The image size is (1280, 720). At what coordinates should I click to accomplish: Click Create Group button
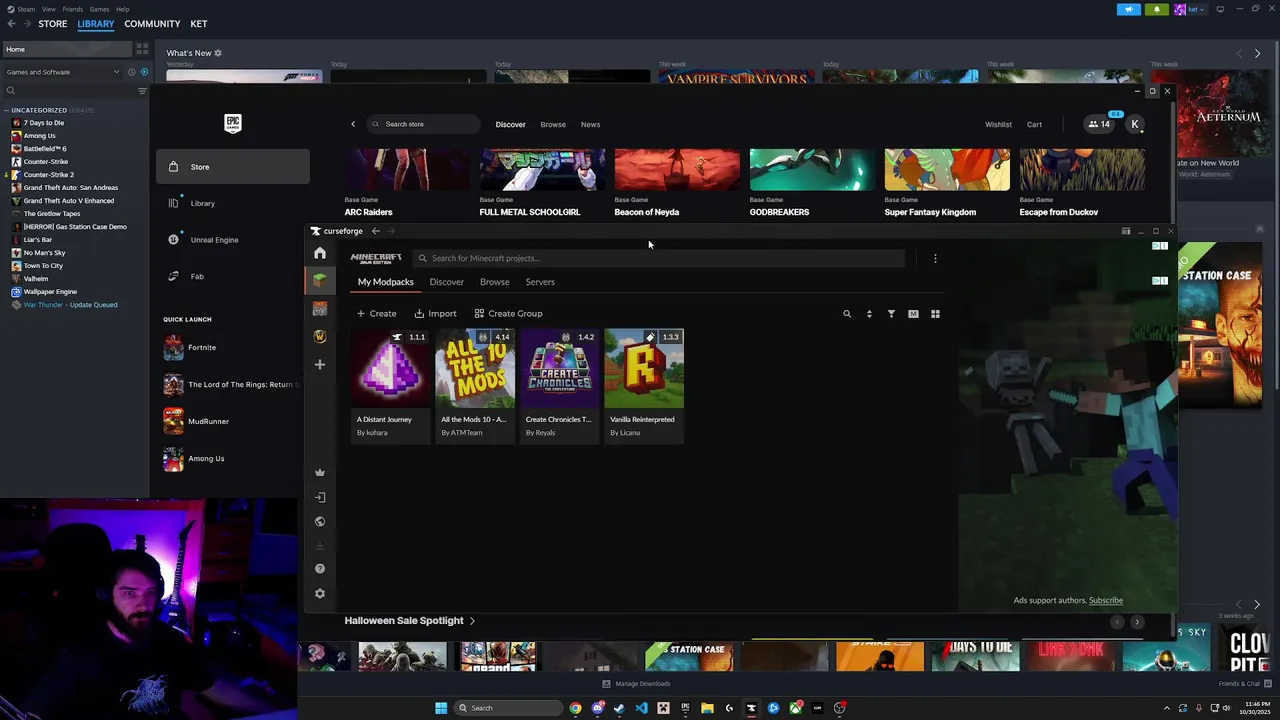(508, 314)
